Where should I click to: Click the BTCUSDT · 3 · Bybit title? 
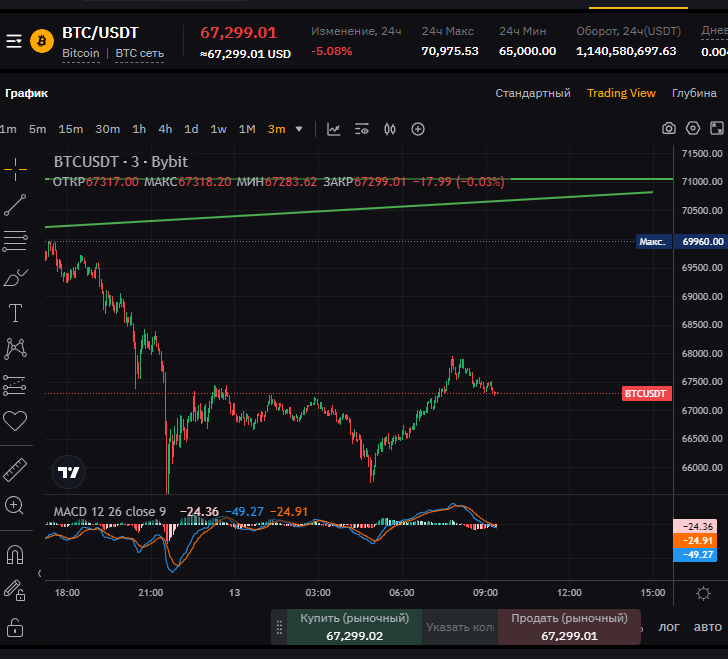(x=121, y=162)
